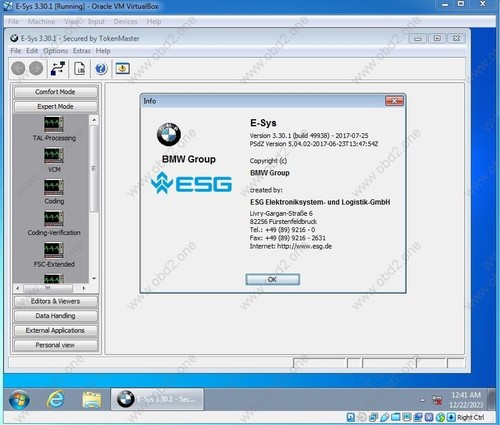This screenshot has width=500, height=425.
Task: Click the log file toolbar icon
Action: pos(80,68)
